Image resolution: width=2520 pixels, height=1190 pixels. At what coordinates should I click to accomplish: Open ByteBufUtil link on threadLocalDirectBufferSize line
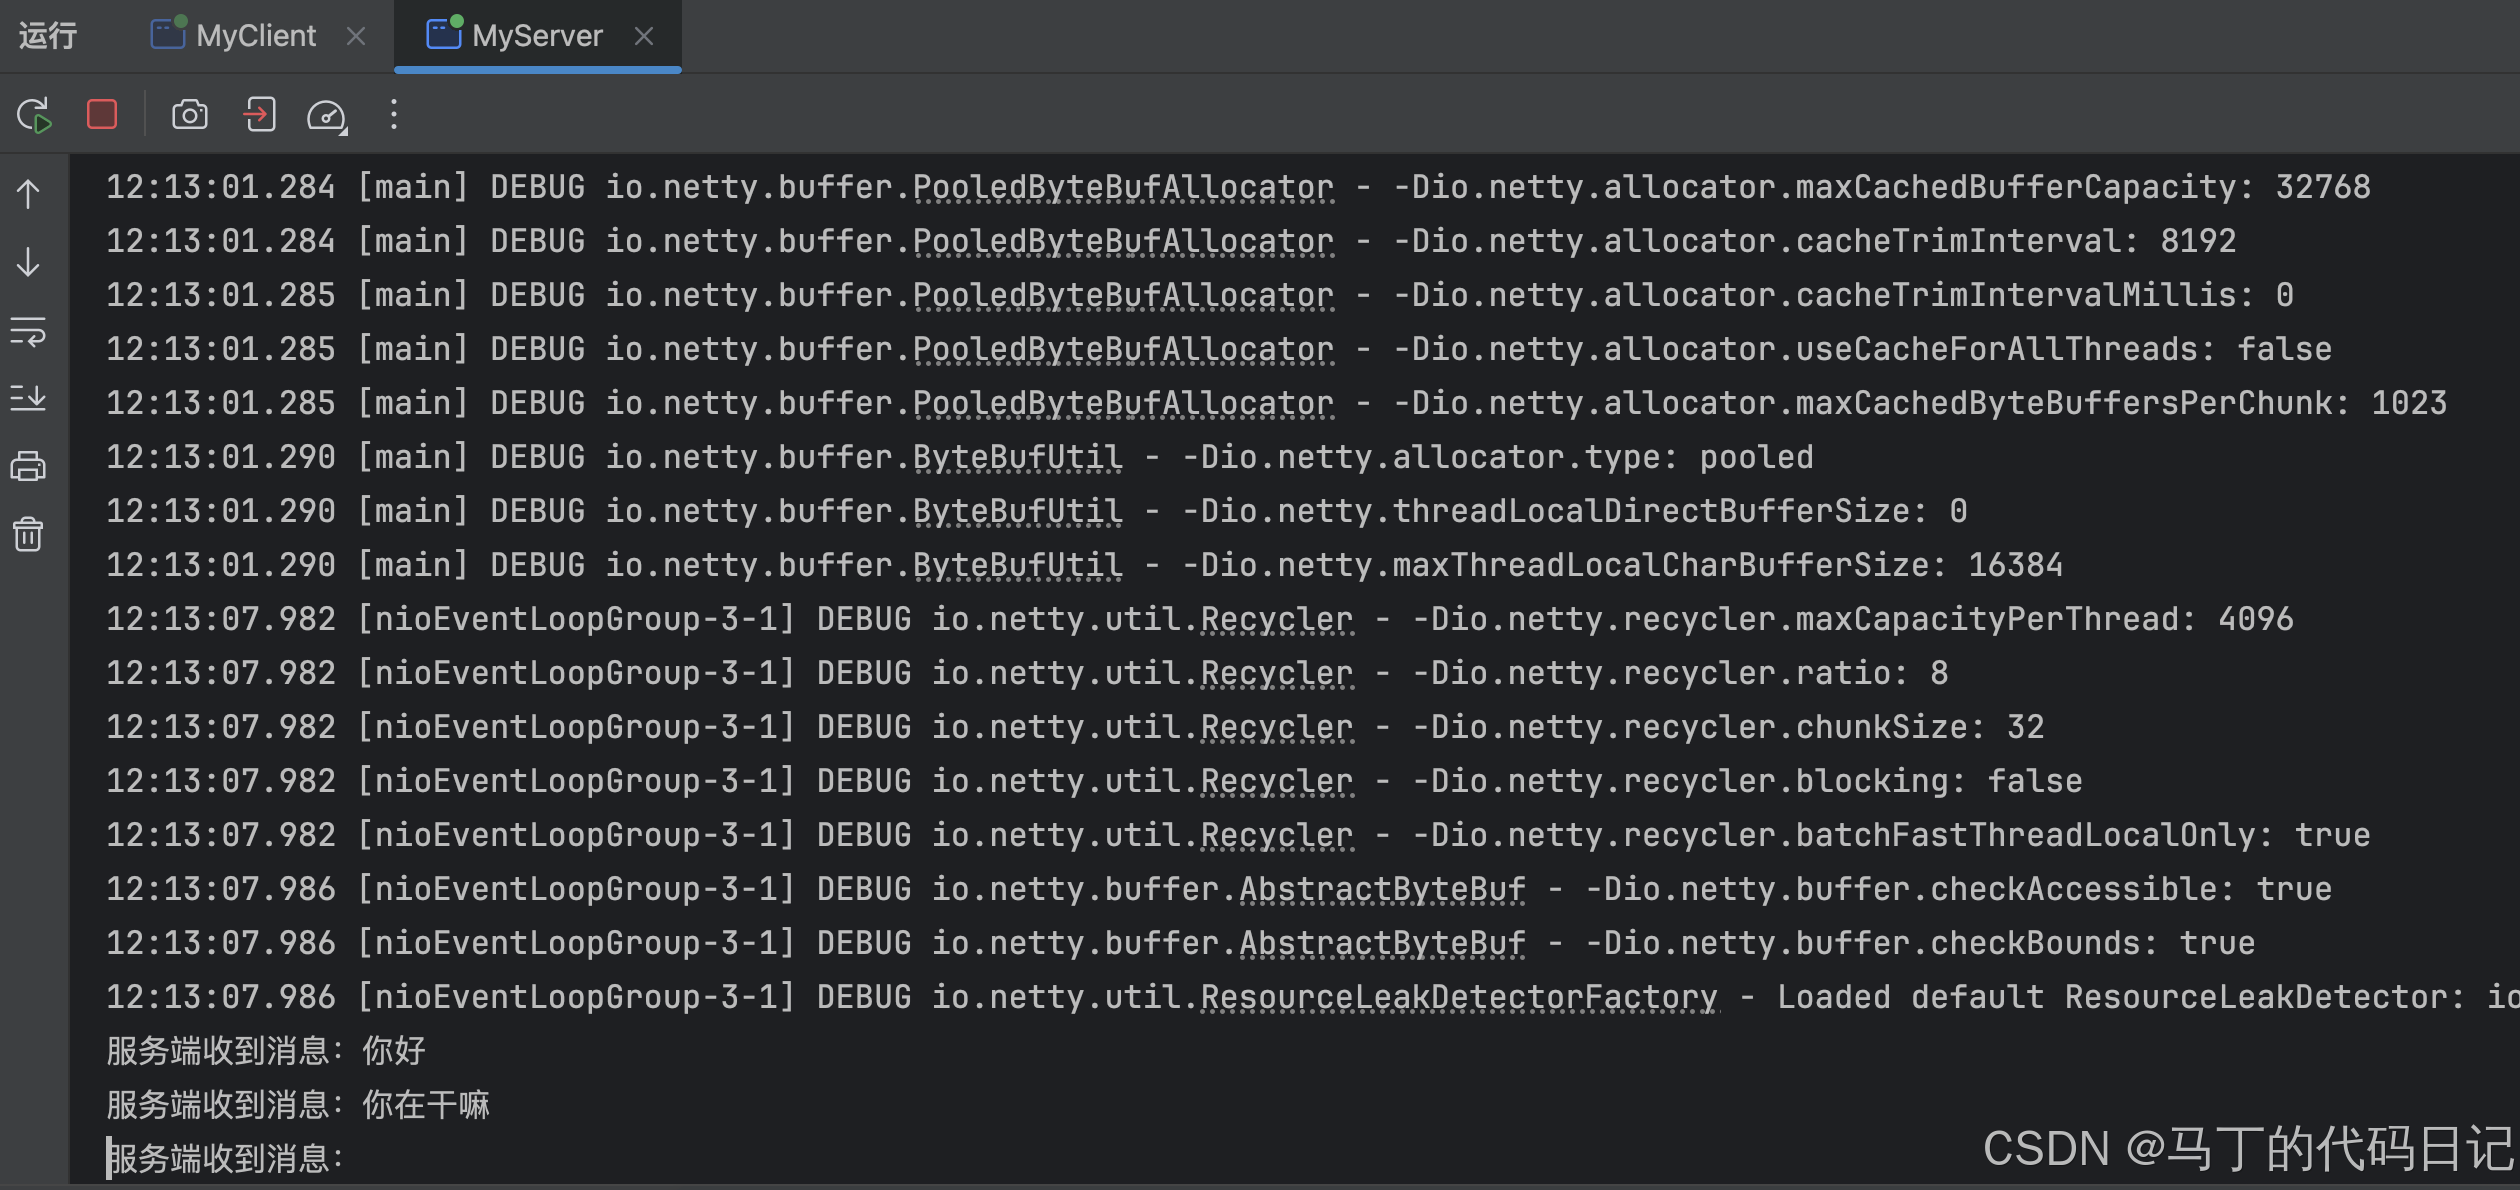coord(1018,511)
